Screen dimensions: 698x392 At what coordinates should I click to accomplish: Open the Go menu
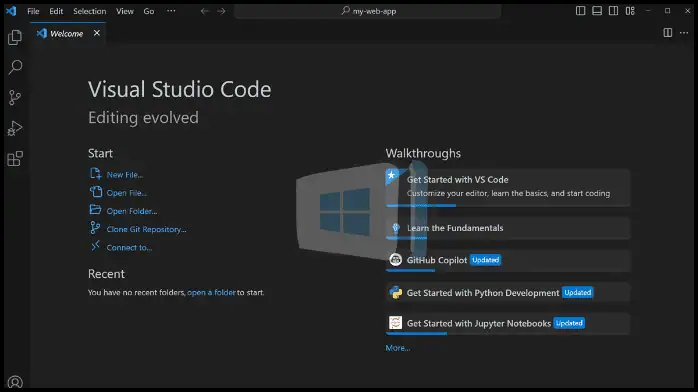(x=149, y=11)
